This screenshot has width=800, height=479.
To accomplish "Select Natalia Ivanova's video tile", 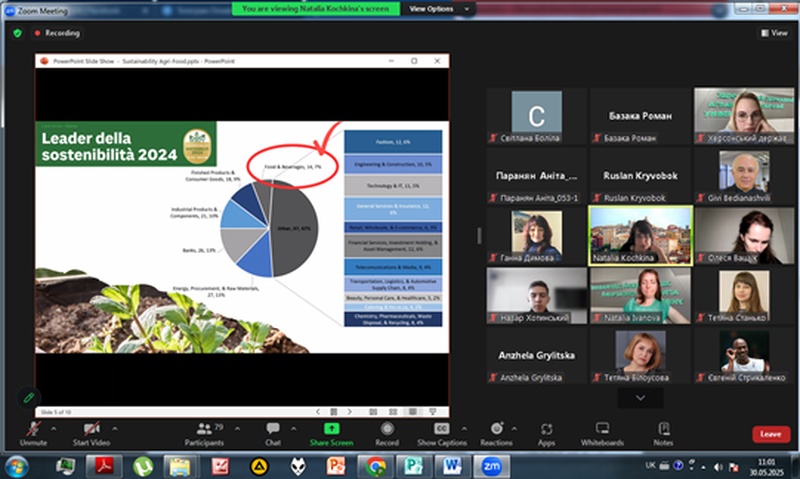I will pos(640,295).
